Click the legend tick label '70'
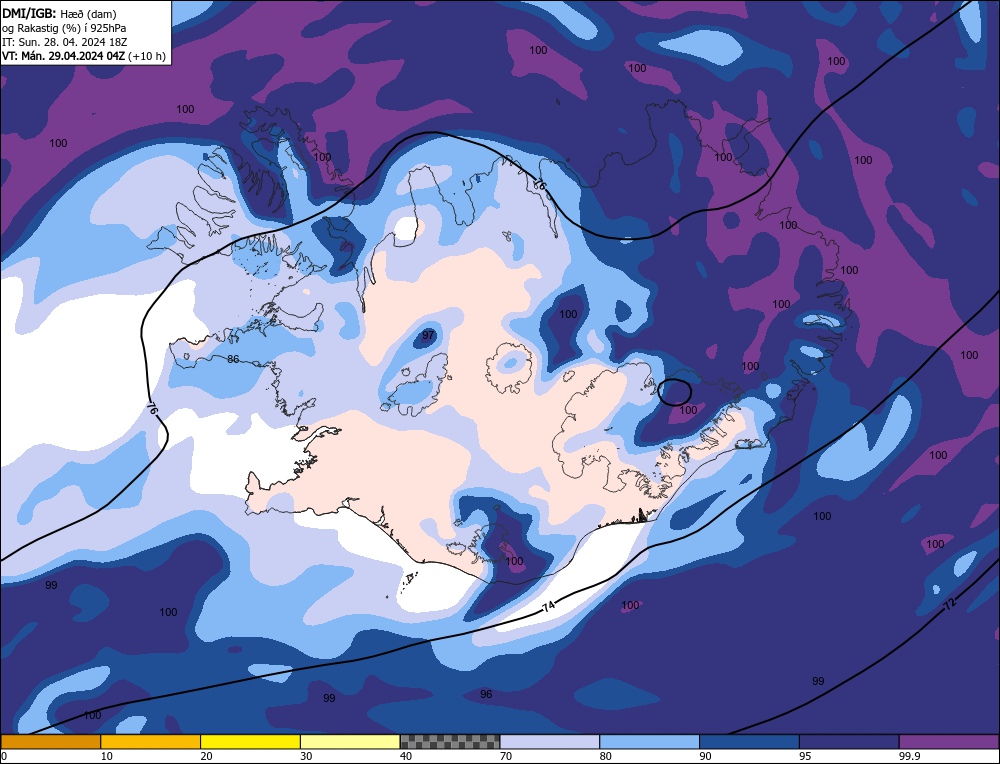Viewport: 1000px width, 764px height. point(505,756)
